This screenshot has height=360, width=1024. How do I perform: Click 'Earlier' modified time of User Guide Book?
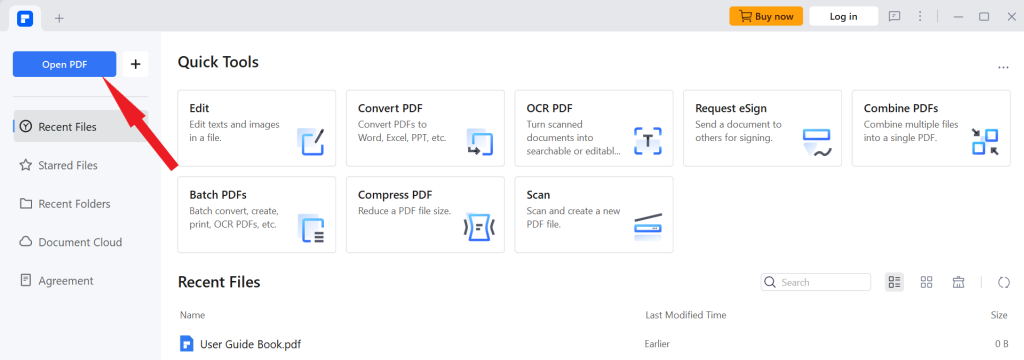pos(657,344)
